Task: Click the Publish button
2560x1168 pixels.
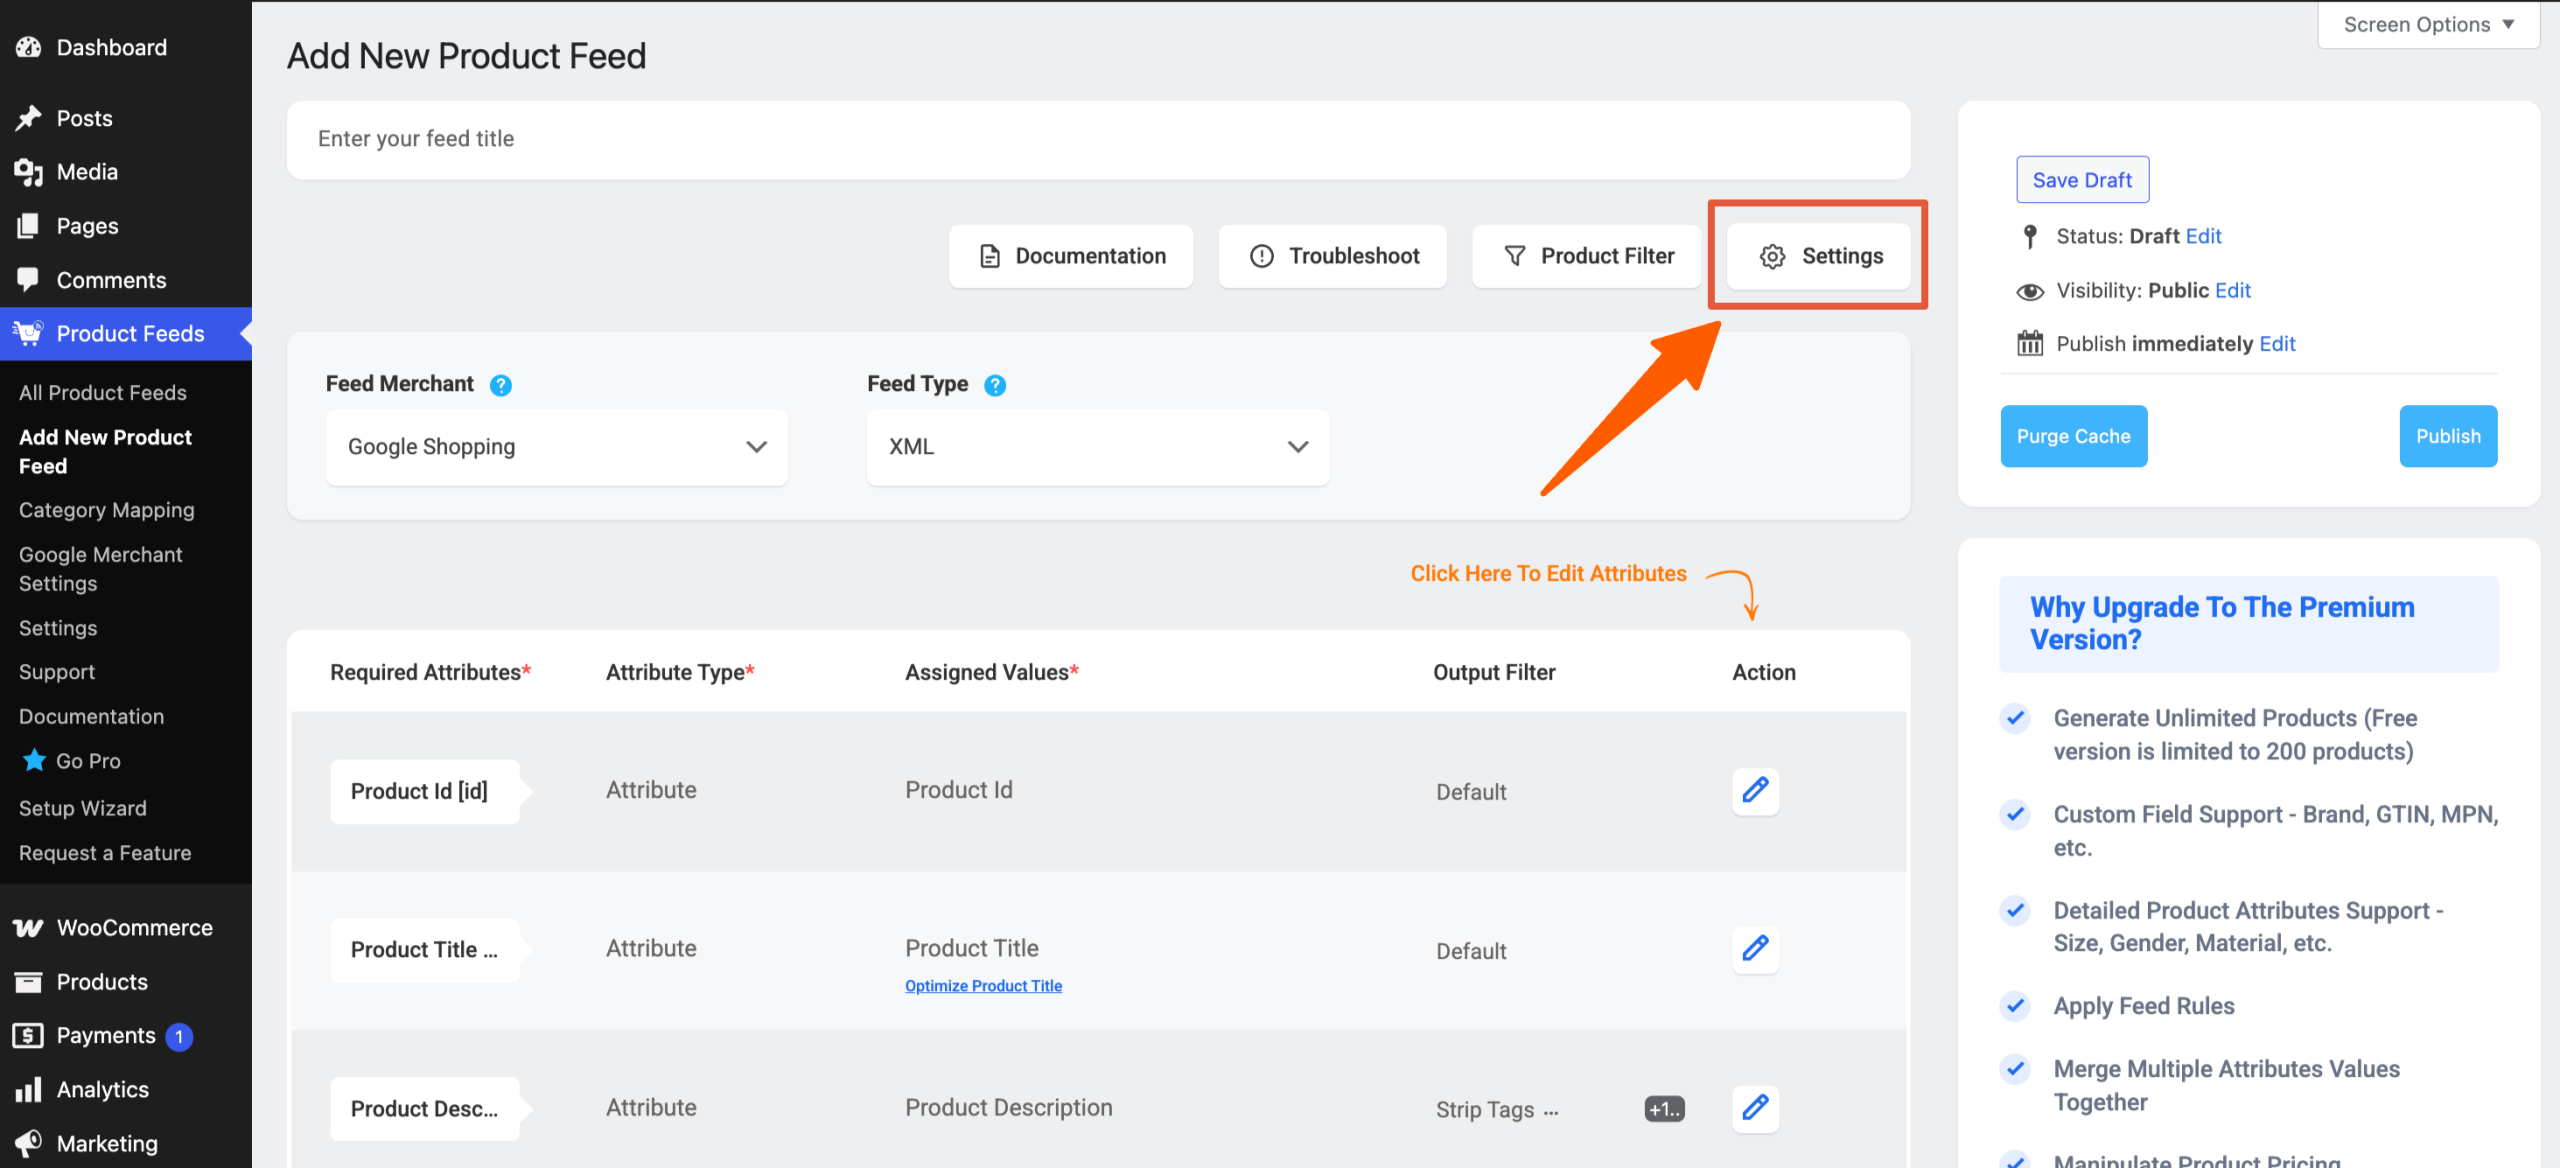Action: click(2448, 436)
